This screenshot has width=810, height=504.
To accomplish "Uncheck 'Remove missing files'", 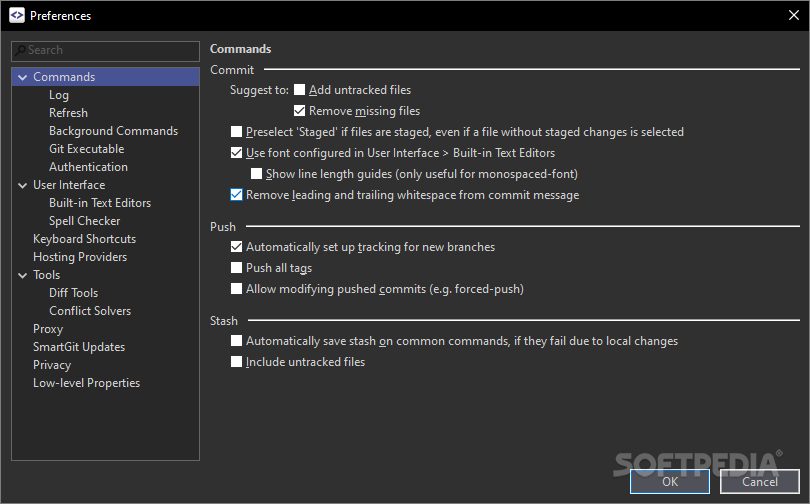I will [300, 111].
